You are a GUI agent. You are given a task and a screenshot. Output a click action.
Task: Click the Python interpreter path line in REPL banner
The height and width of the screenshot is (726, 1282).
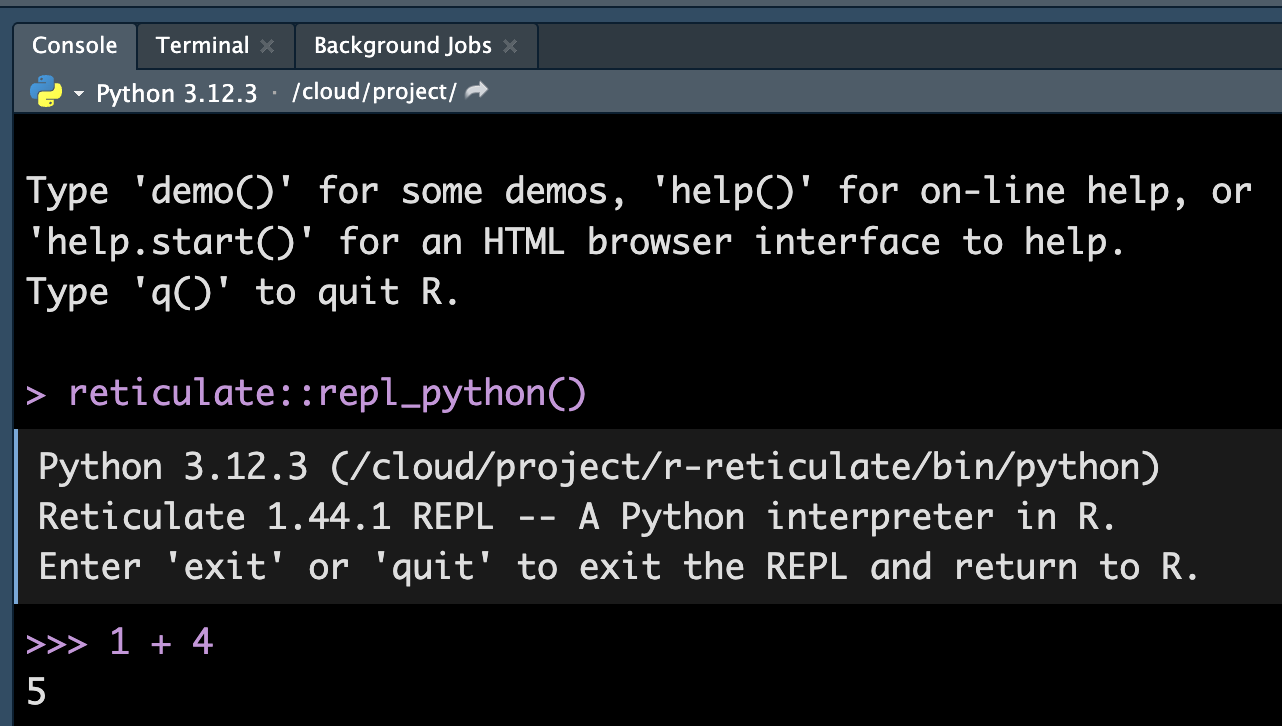click(x=598, y=467)
